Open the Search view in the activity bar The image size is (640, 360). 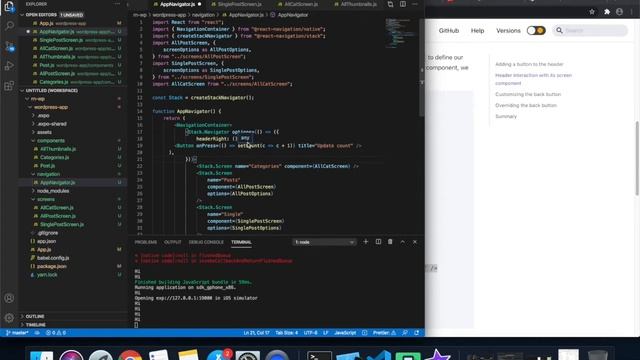[9, 26]
